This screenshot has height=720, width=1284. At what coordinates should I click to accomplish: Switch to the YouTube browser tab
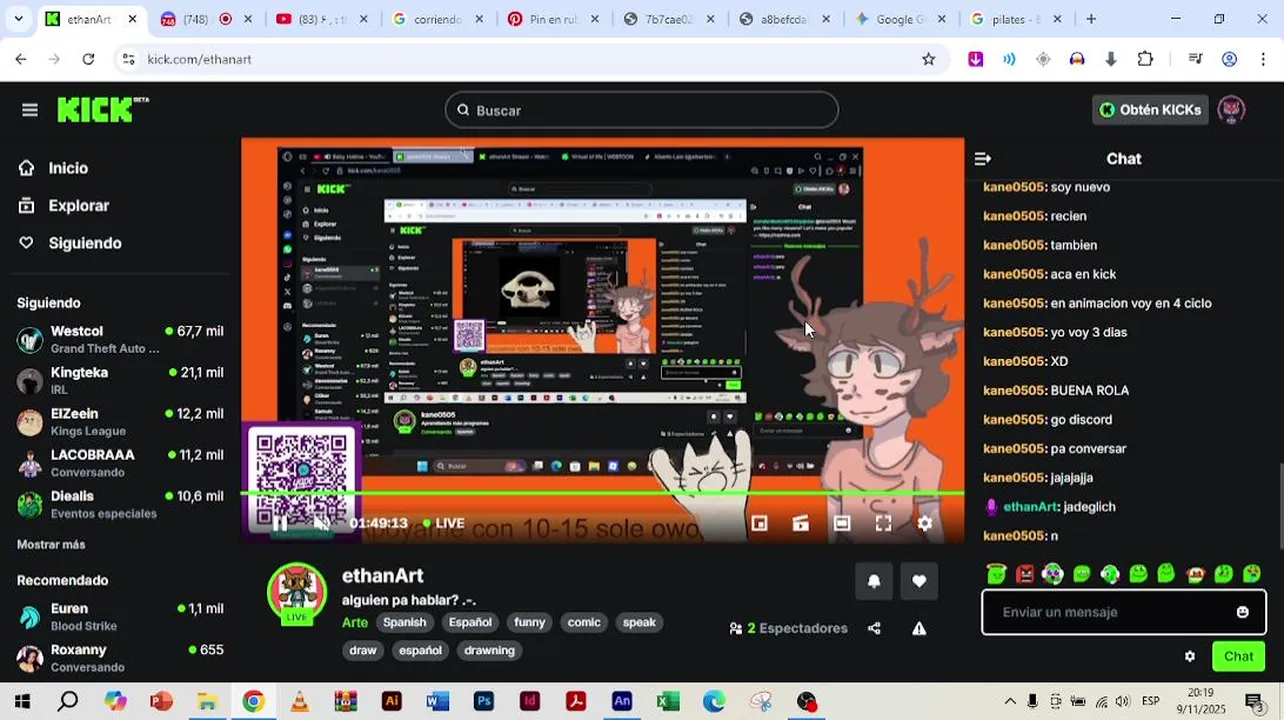pyautogui.click(x=323, y=19)
